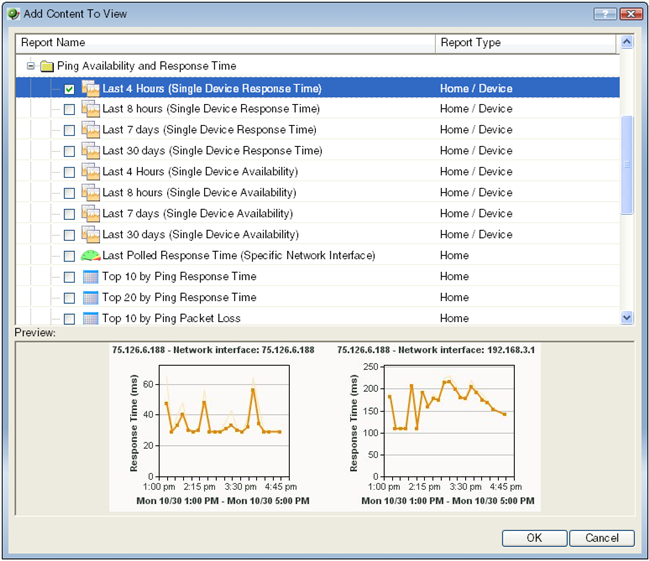Sort by the Report Name column header
This screenshot has width=649, height=561.
point(225,43)
